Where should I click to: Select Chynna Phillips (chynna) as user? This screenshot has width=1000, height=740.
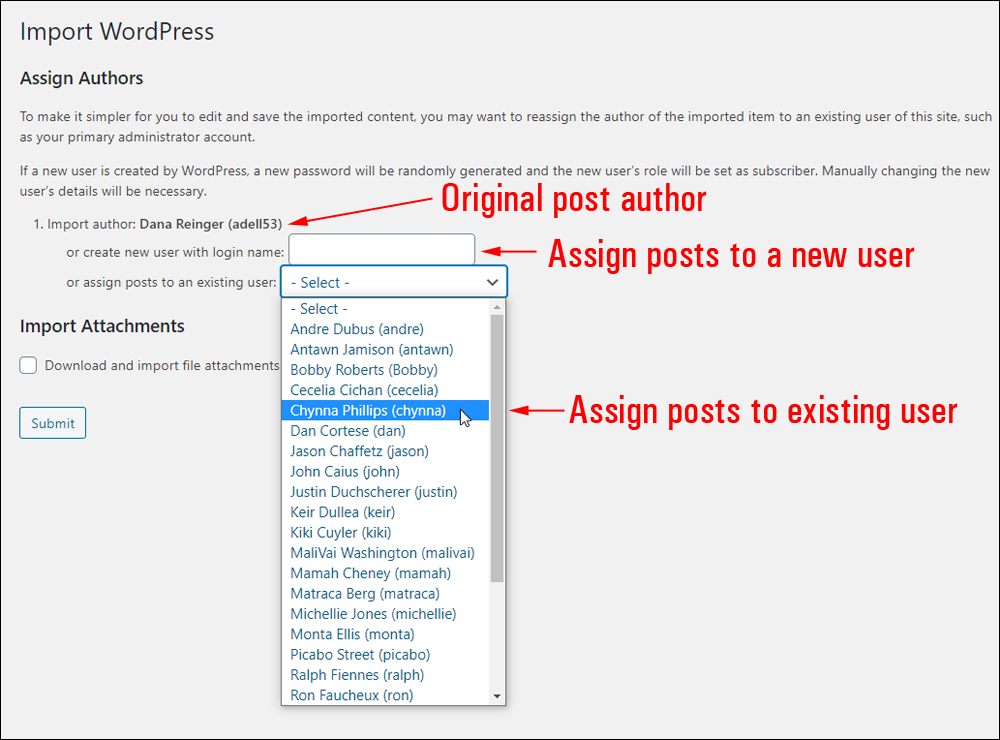coord(385,411)
